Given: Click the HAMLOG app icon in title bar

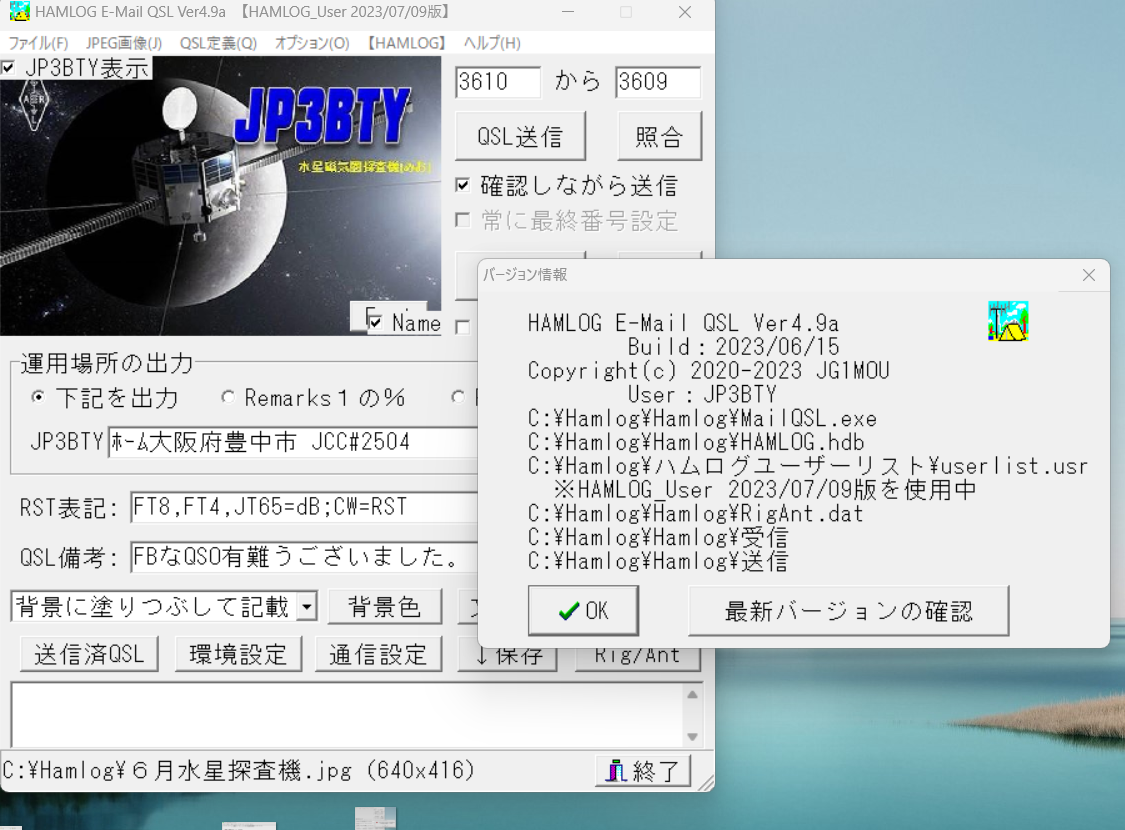Looking at the screenshot, I should [18, 13].
